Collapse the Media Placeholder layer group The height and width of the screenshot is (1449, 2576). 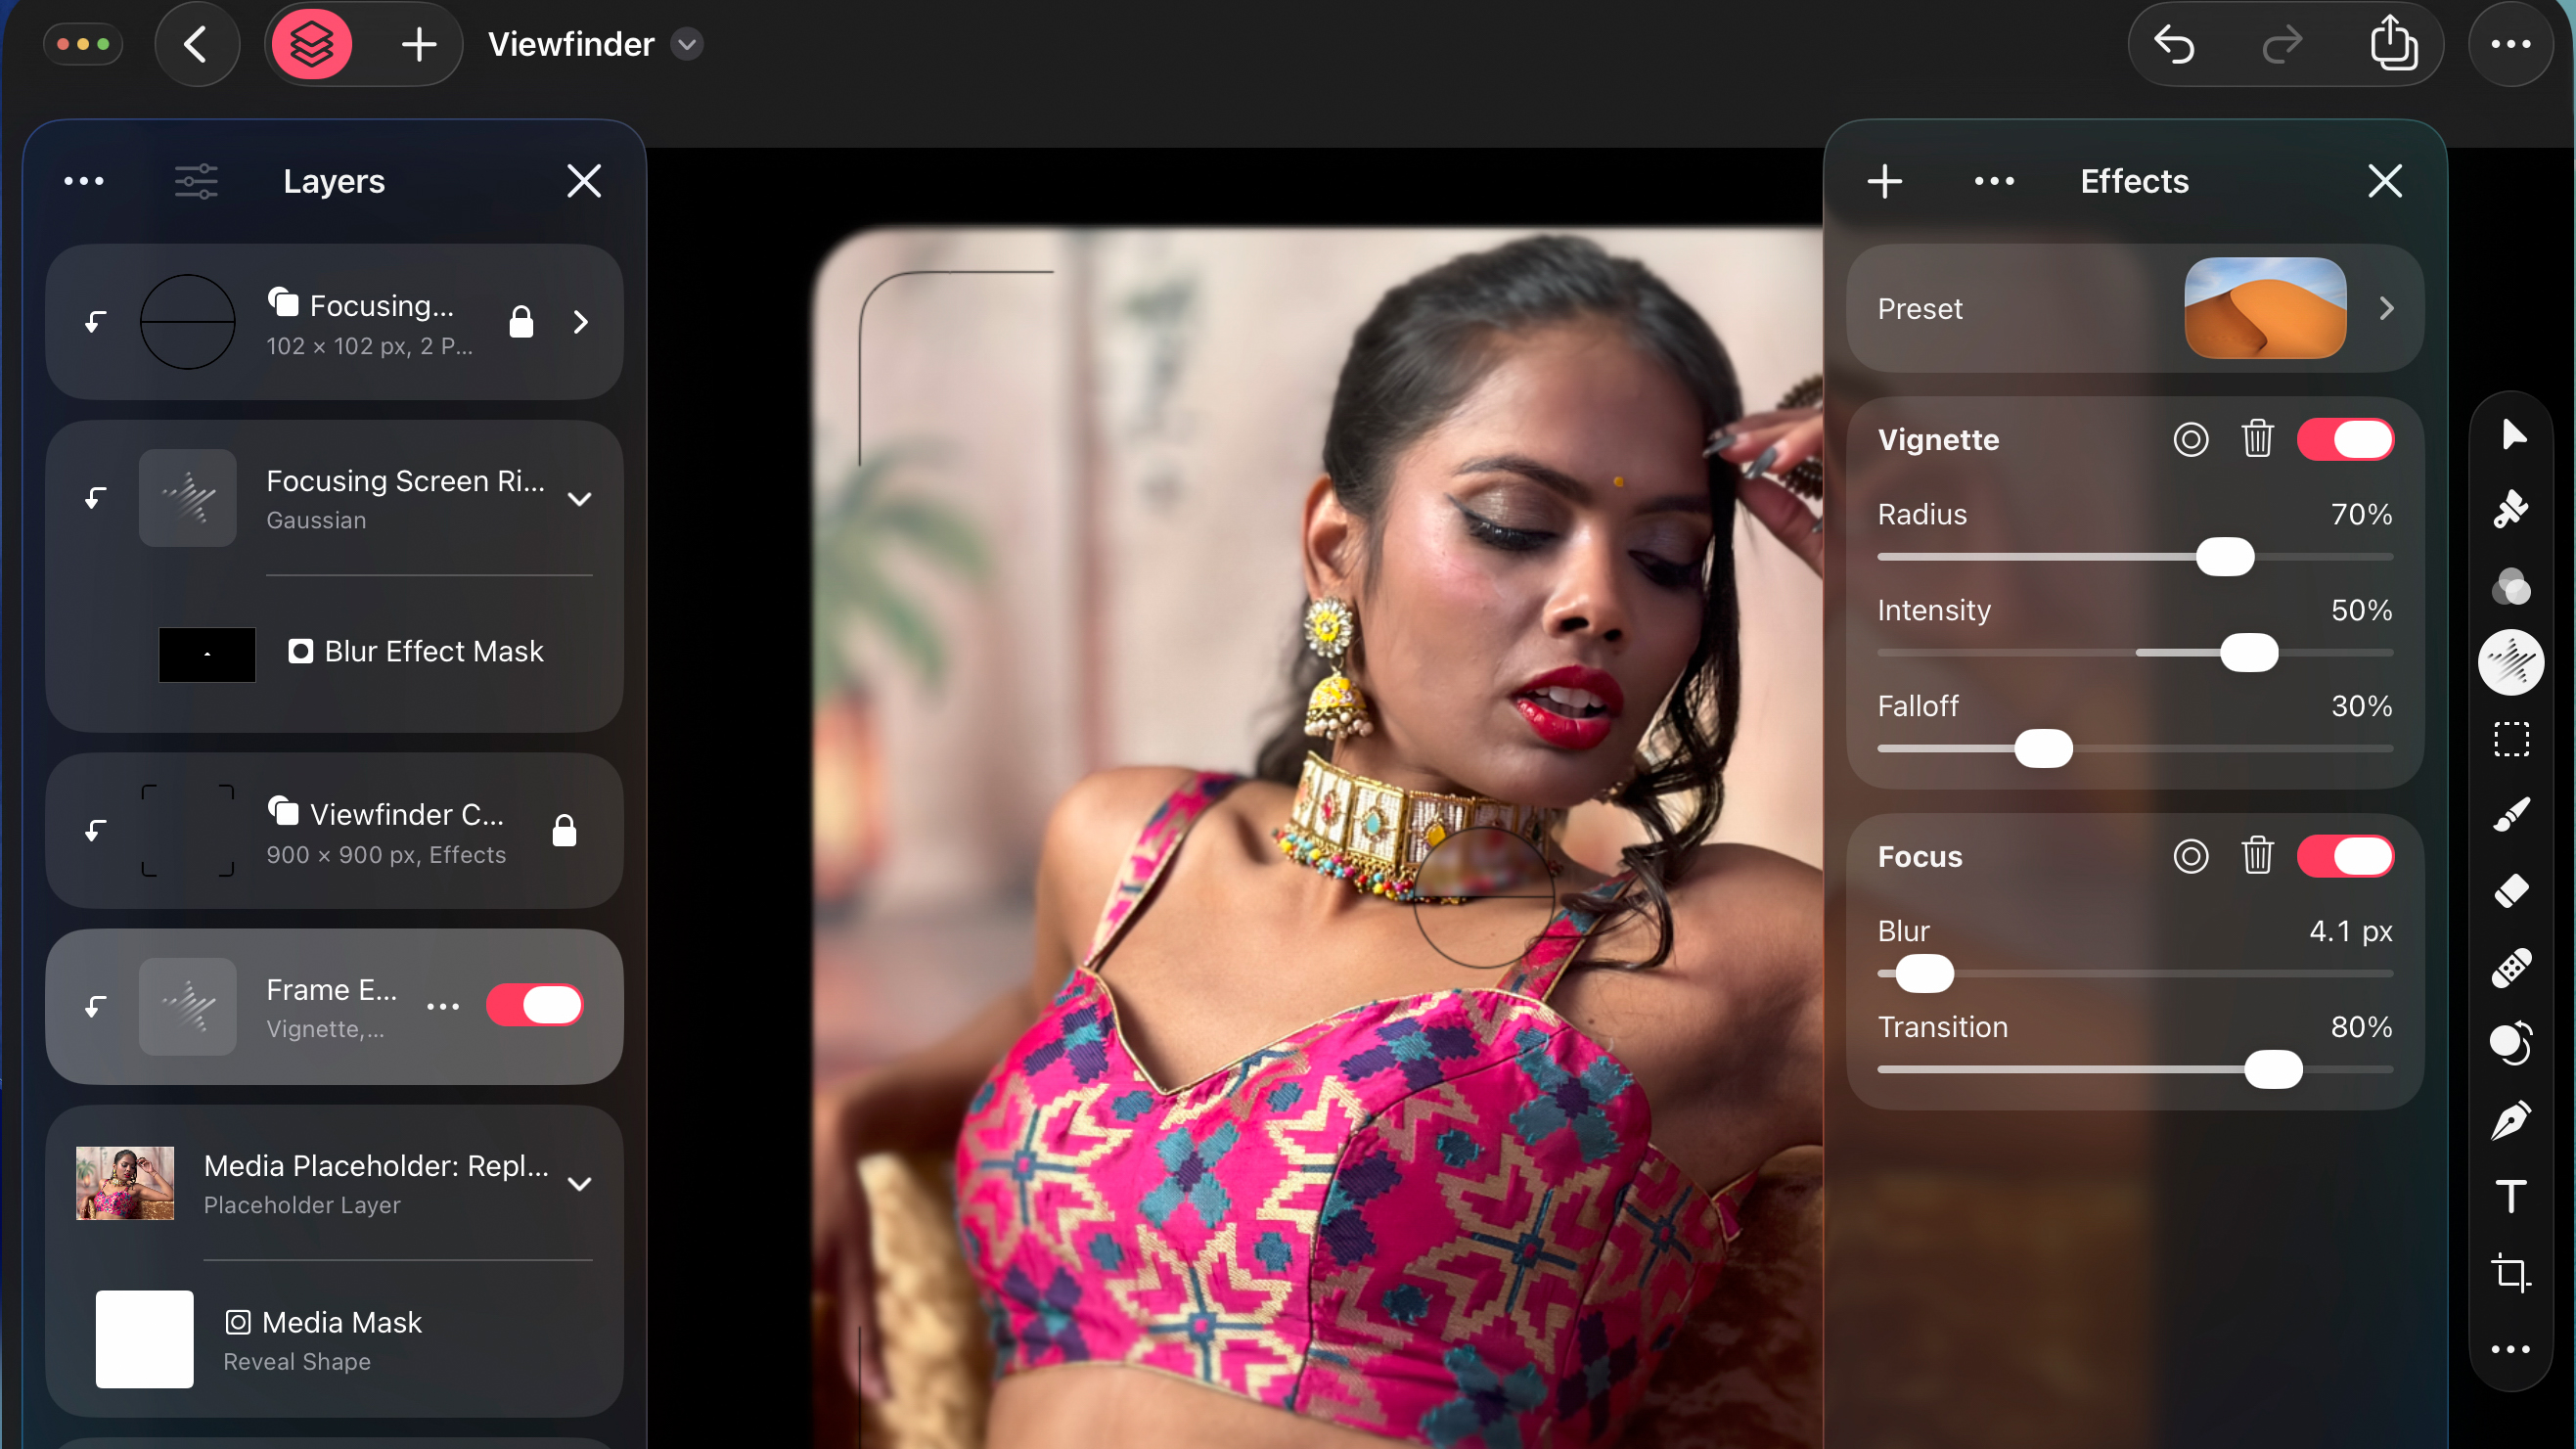click(x=580, y=1184)
